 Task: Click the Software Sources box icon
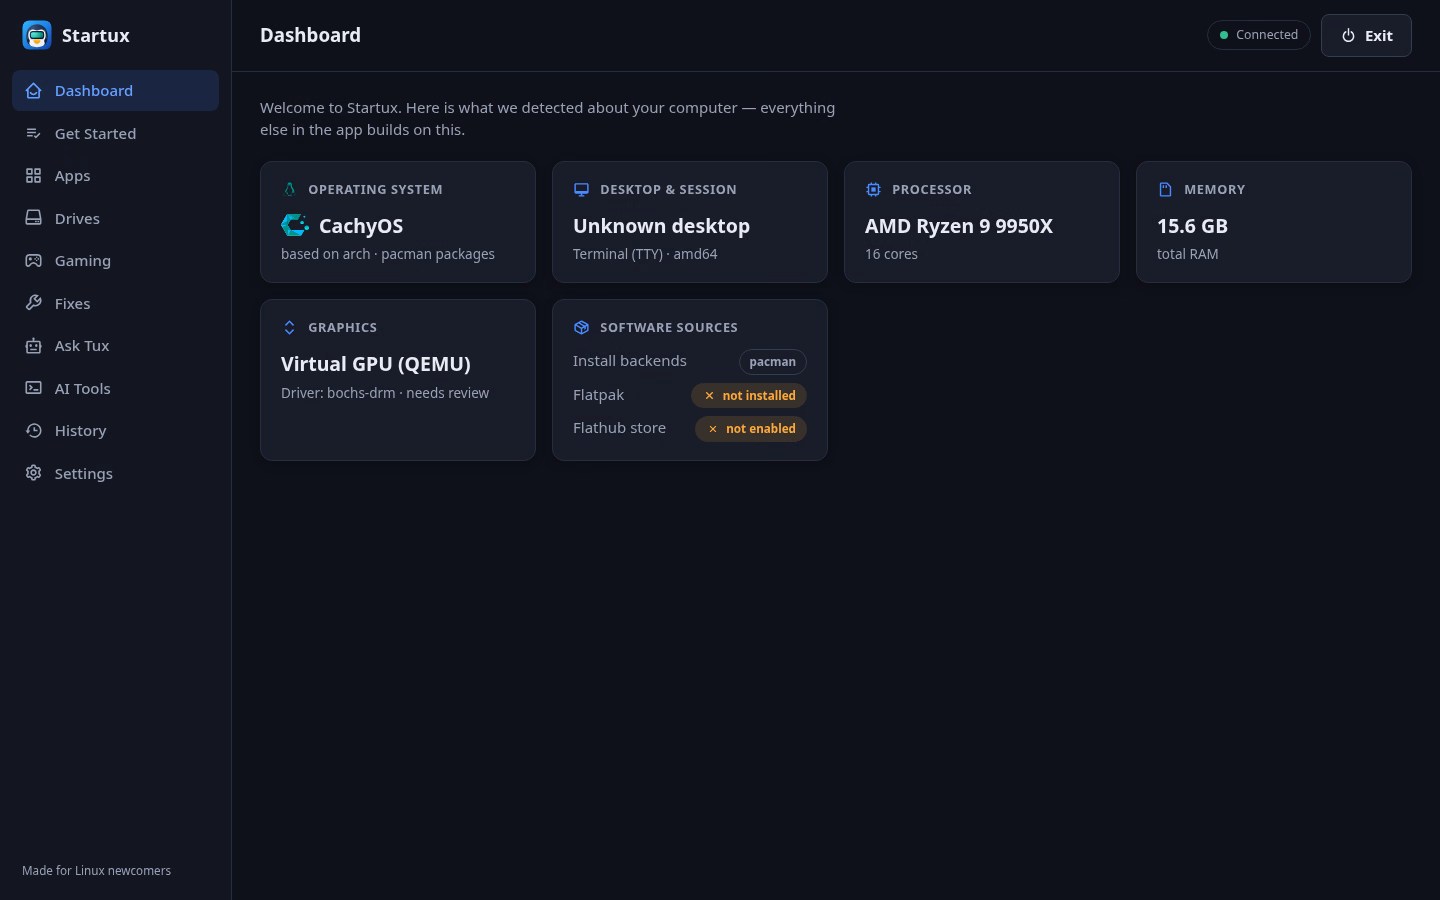[x=581, y=327]
